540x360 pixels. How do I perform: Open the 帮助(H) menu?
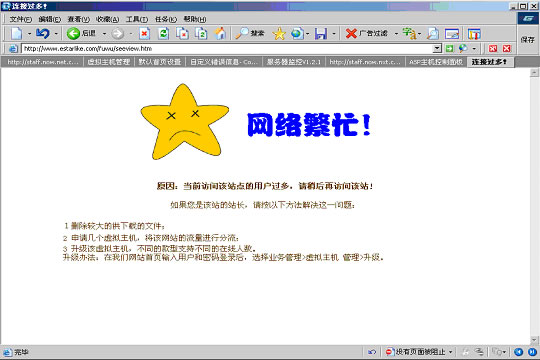click(195, 19)
